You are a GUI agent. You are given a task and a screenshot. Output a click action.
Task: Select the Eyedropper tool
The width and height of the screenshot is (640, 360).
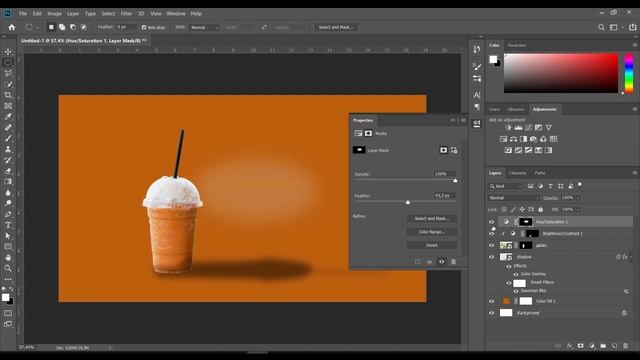click(x=8, y=117)
